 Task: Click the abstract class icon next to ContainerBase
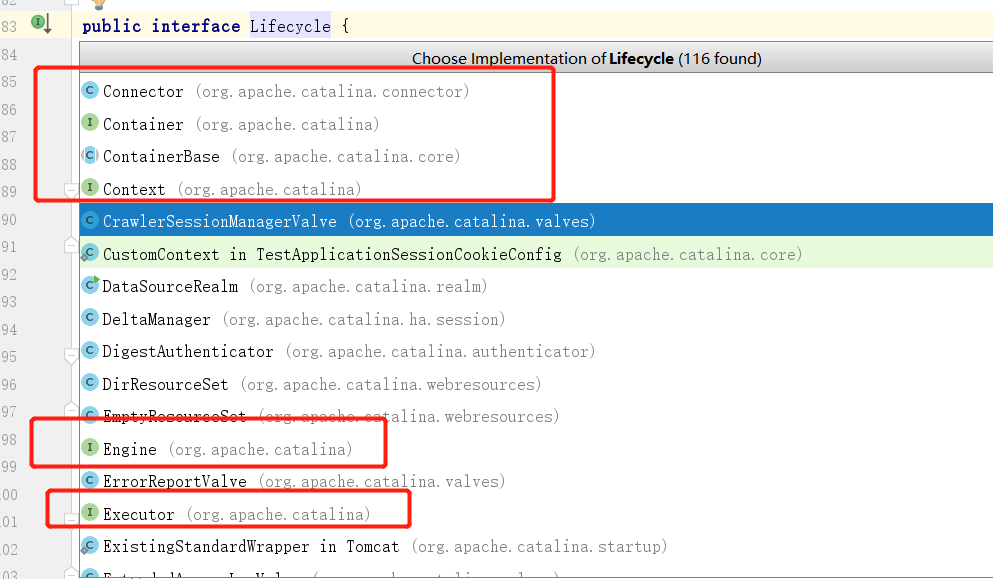click(x=90, y=155)
